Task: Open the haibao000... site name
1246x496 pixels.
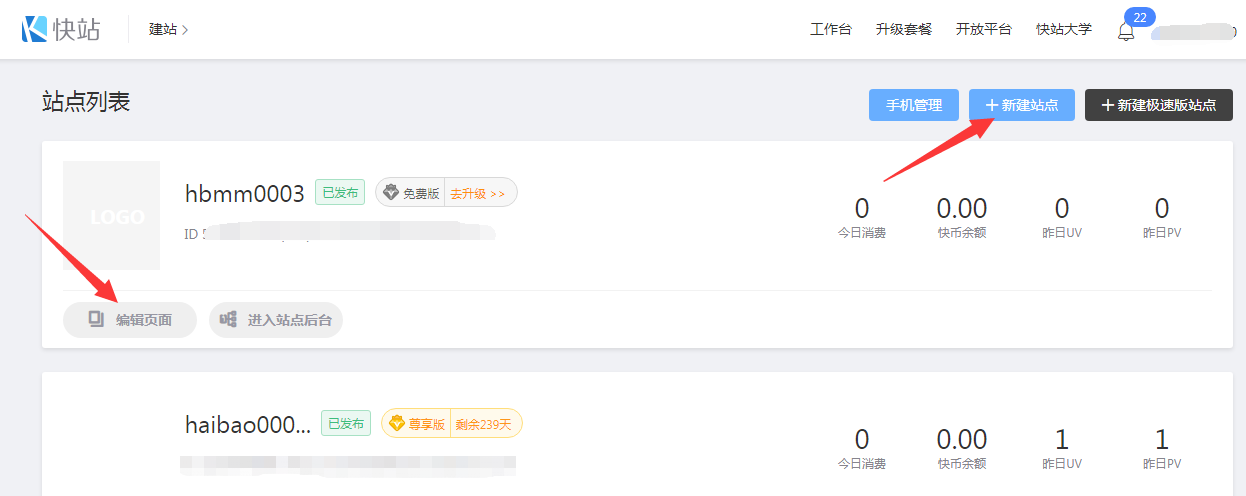Action: pyautogui.click(x=248, y=424)
